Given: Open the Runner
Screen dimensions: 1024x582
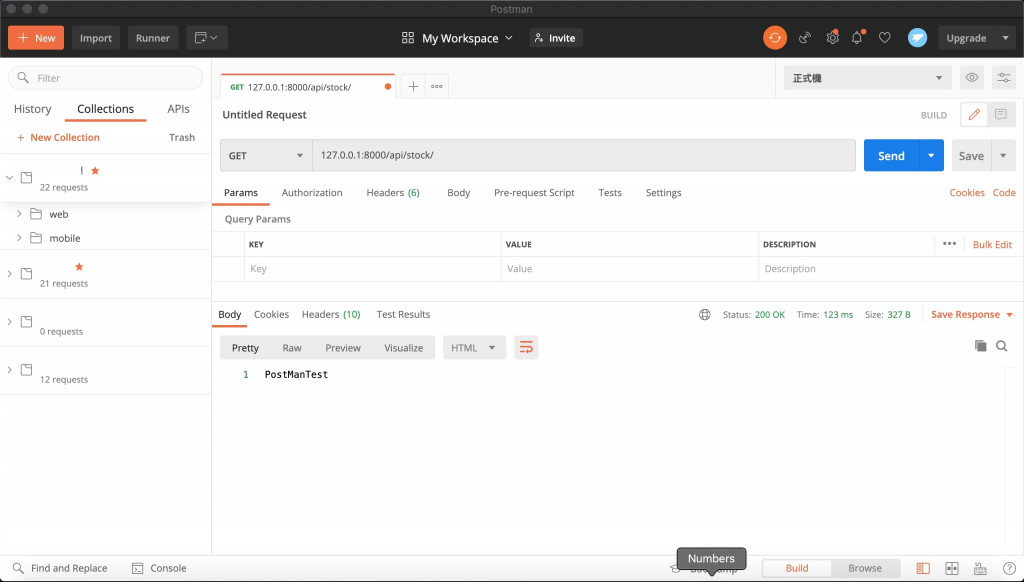Looking at the screenshot, I should 153,38.
